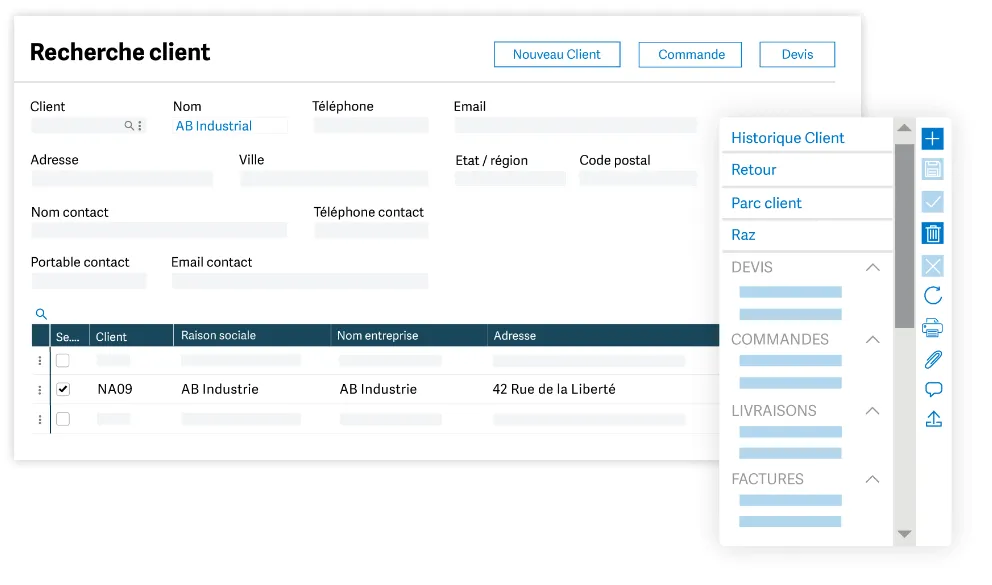Click the Etat / région input field
Image resolution: width=992 pixels, height=585 pixels.
tap(510, 178)
